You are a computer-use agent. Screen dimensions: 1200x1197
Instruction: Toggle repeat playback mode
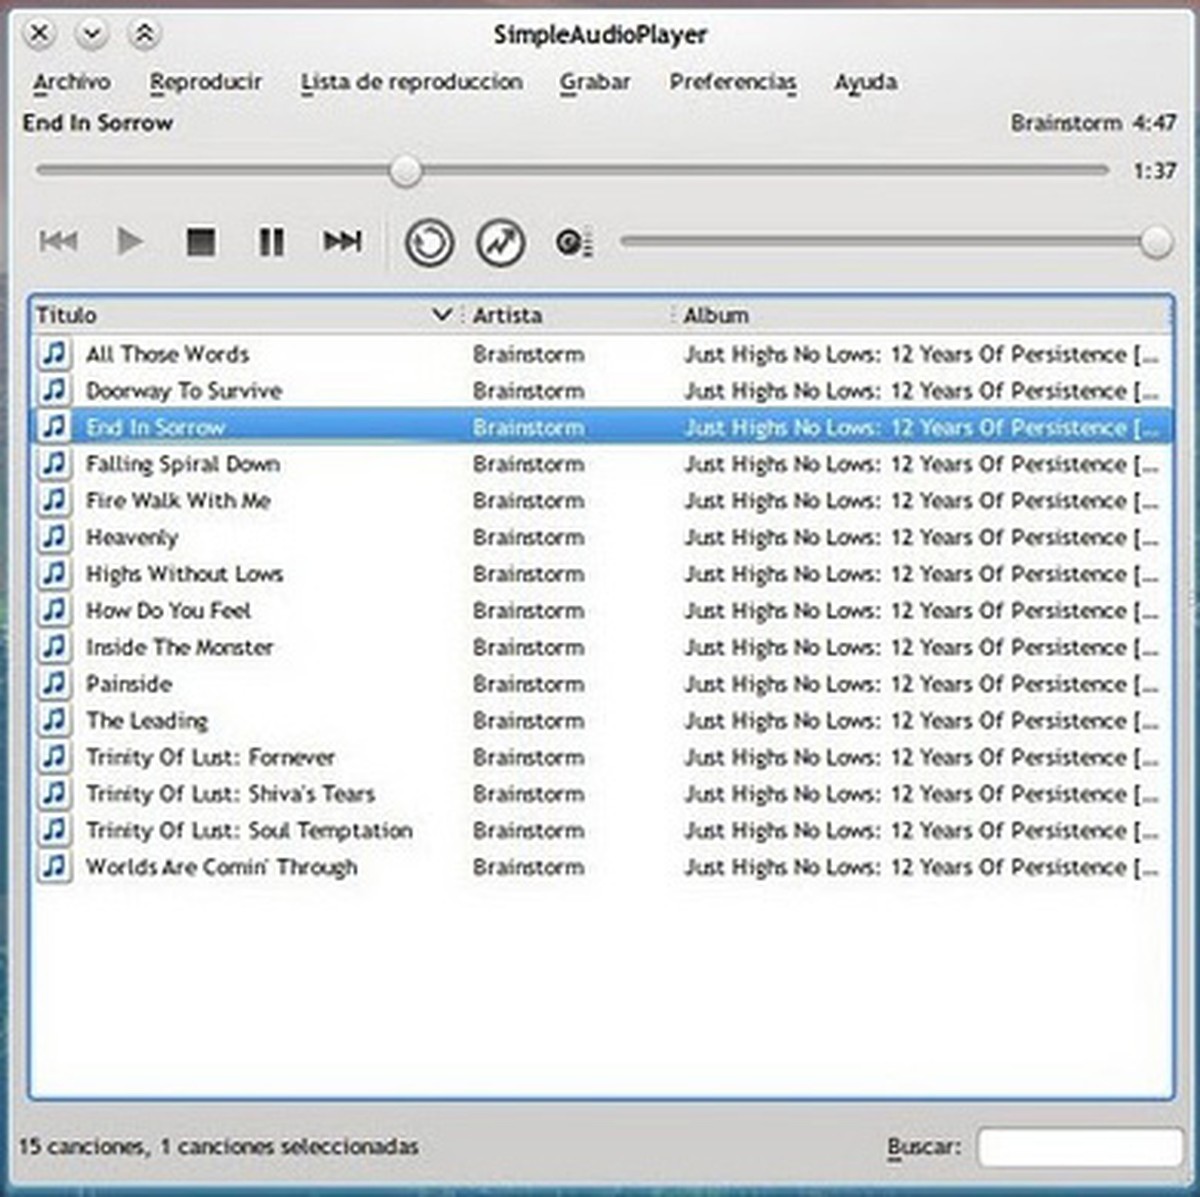tap(428, 241)
